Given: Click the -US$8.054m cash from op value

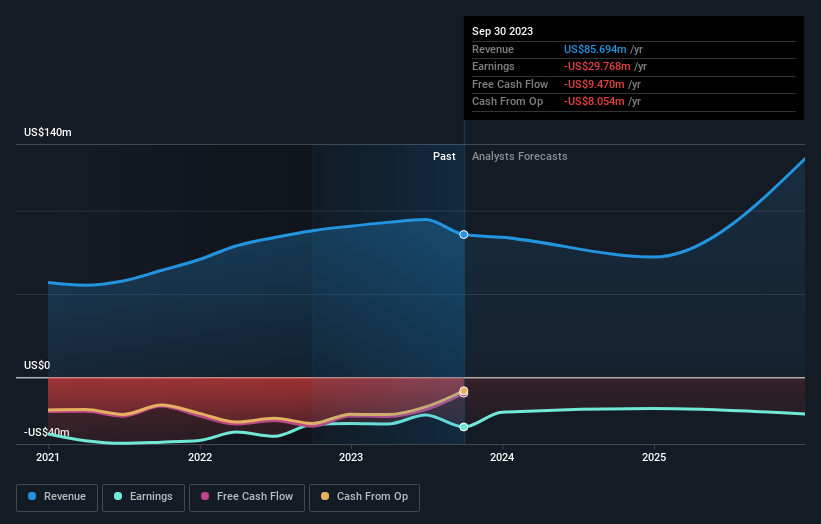Looking at the screenshot, I should 594,102.
